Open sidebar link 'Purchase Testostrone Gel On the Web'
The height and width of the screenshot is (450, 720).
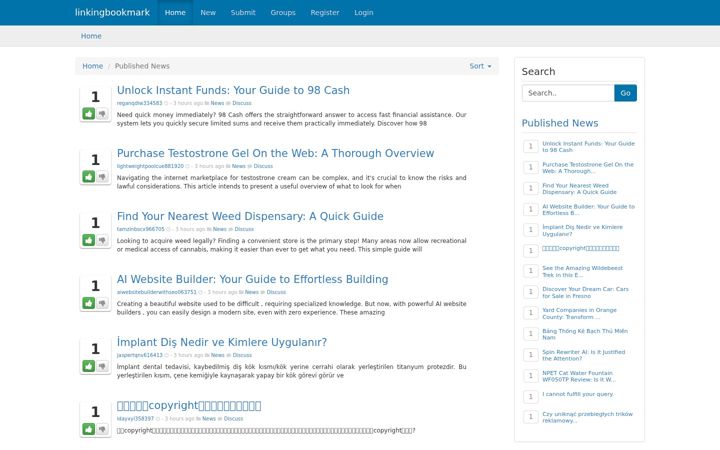[588, 168]
